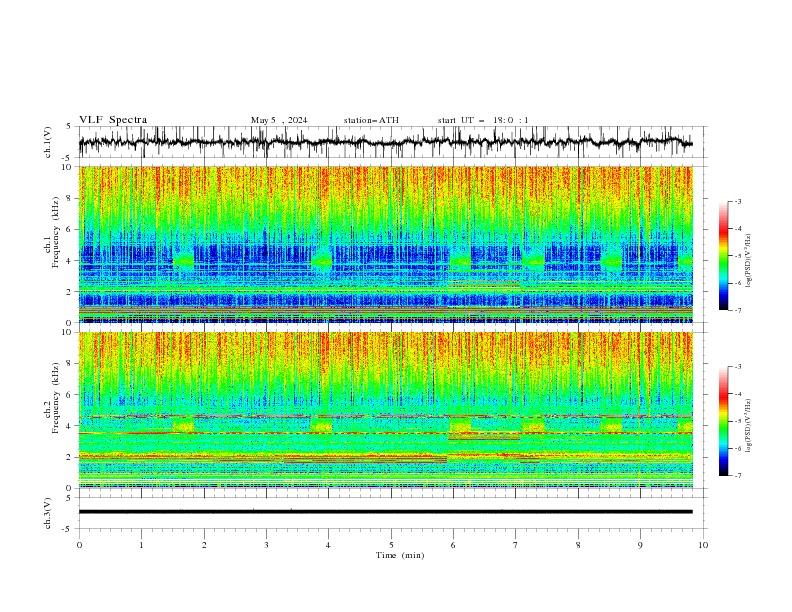
Task: Click tick "2" on the Time axis
Action: click(x=204, y=545)
